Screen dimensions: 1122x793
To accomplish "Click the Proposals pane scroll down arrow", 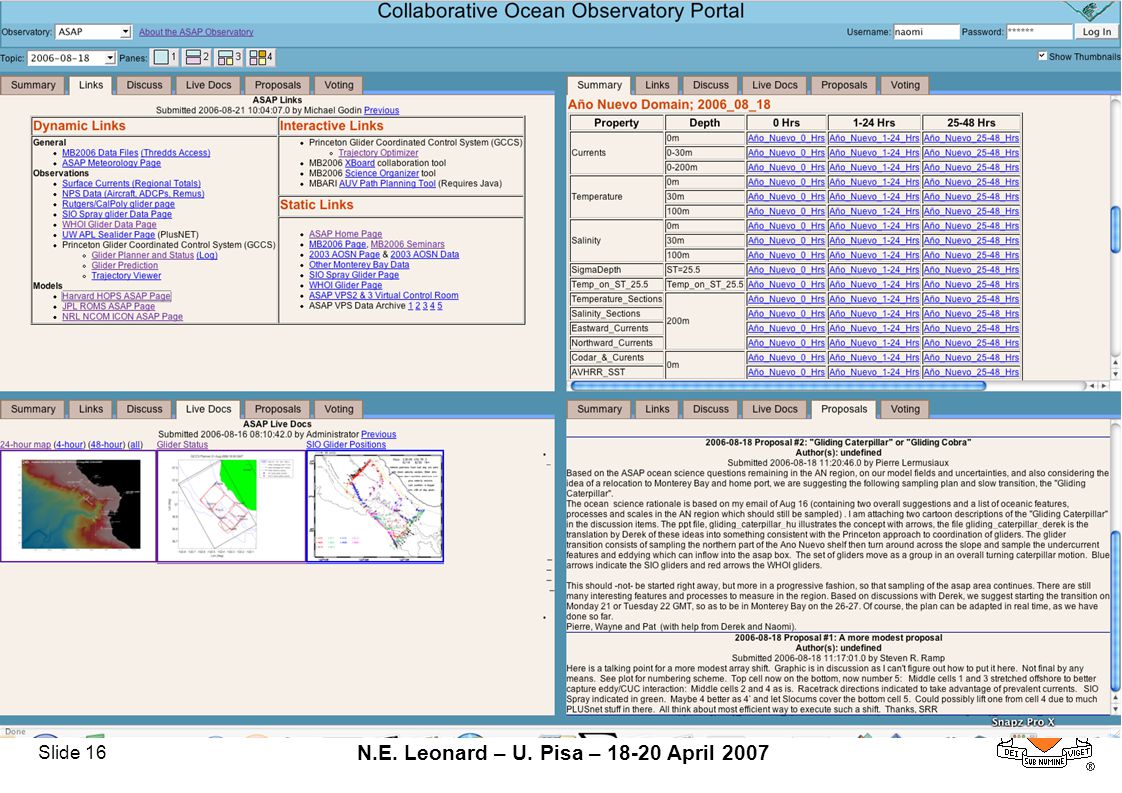I will pyautogui.click(x=1116, y=709).
